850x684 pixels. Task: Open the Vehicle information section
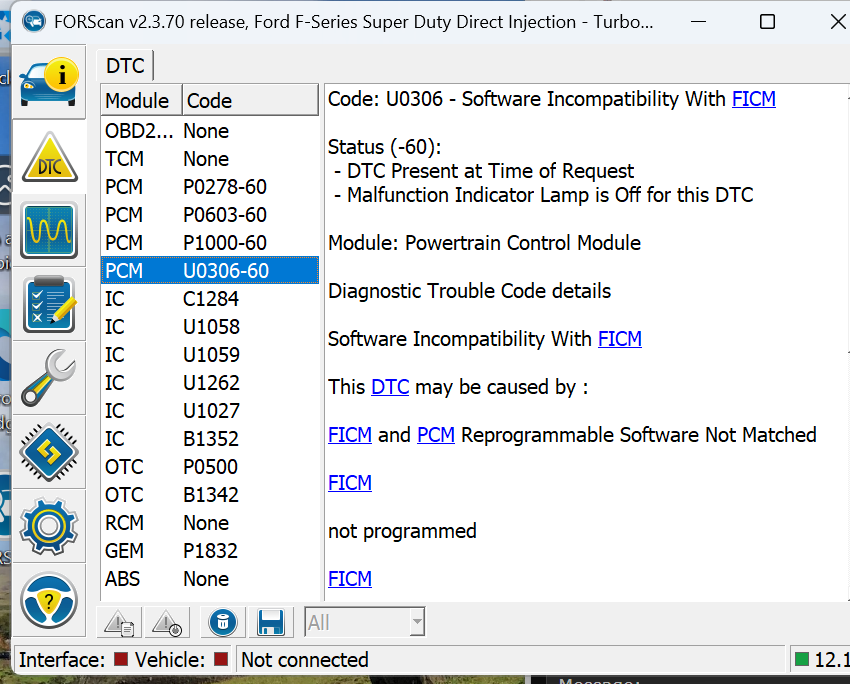click(49, 82)
